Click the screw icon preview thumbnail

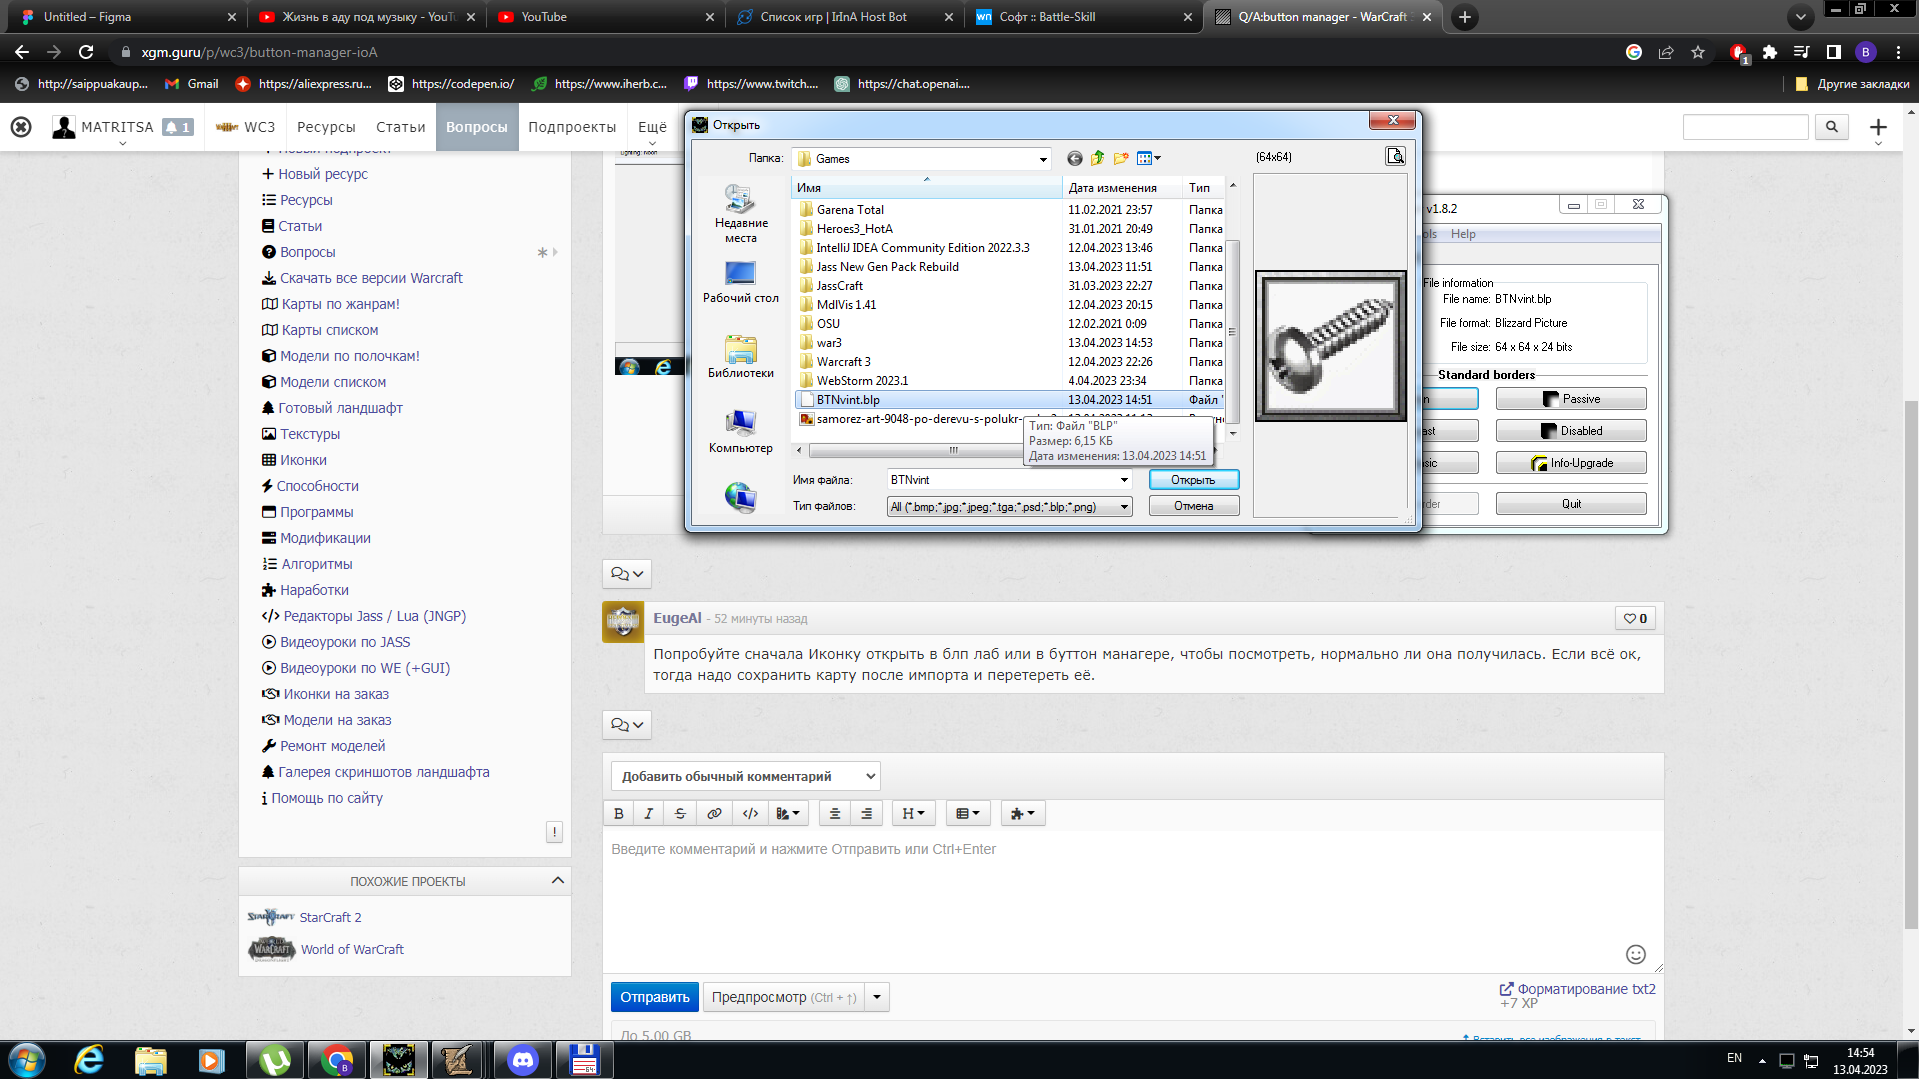click(1330, 346)
